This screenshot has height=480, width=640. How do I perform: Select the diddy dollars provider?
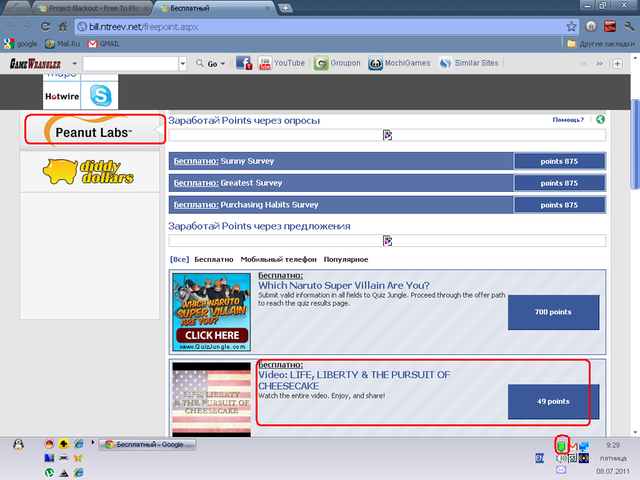point(89,172)
